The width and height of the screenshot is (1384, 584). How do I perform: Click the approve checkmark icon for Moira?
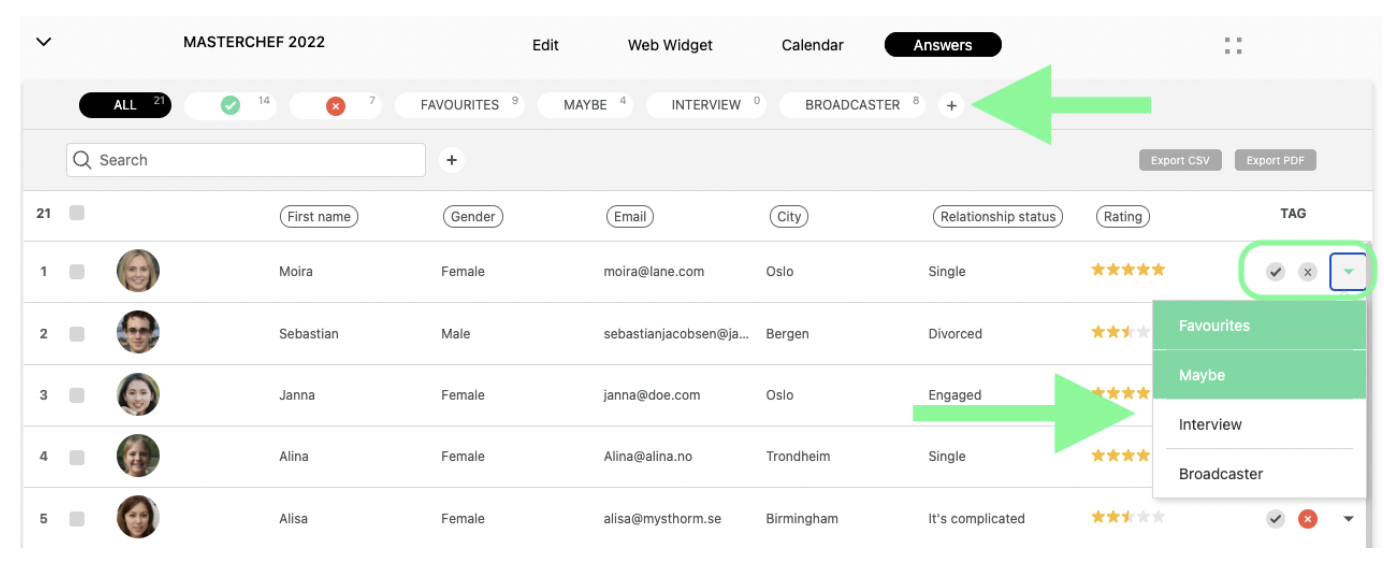pyautogui.click(x=1275, y=272)
